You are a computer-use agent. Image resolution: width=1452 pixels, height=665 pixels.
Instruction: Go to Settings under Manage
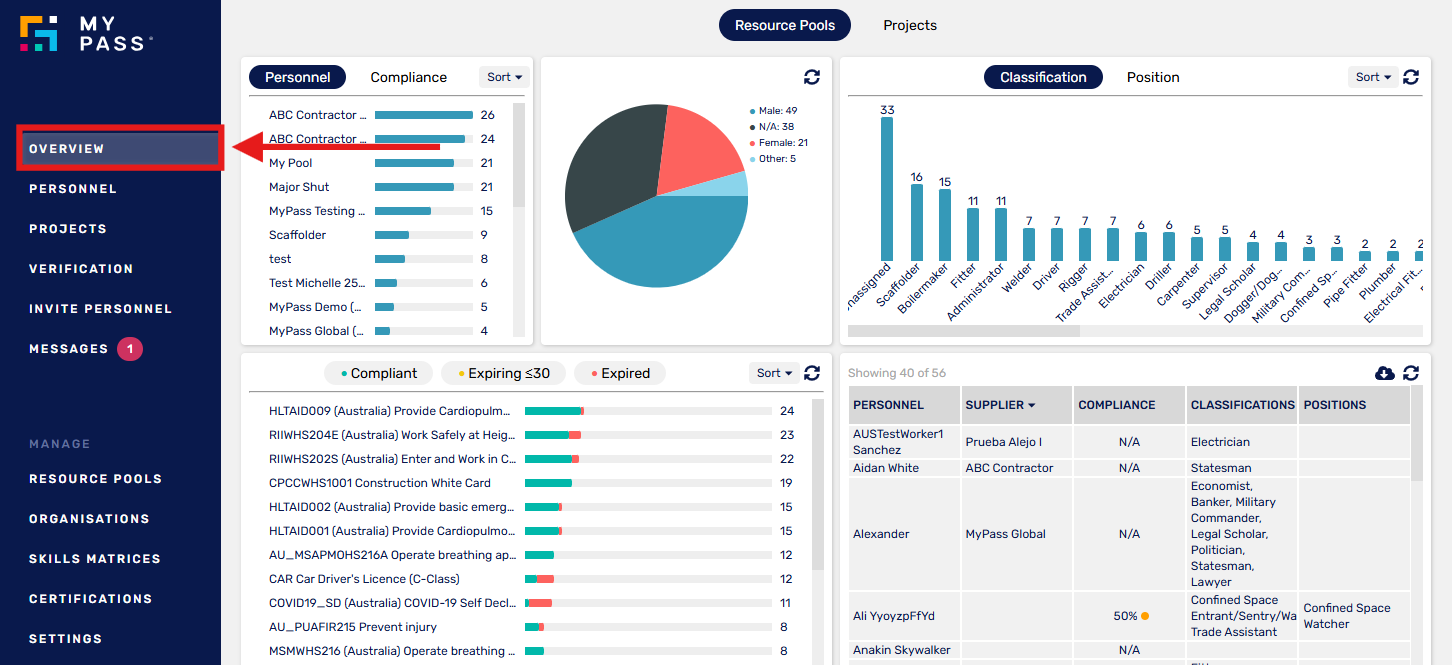66,639
